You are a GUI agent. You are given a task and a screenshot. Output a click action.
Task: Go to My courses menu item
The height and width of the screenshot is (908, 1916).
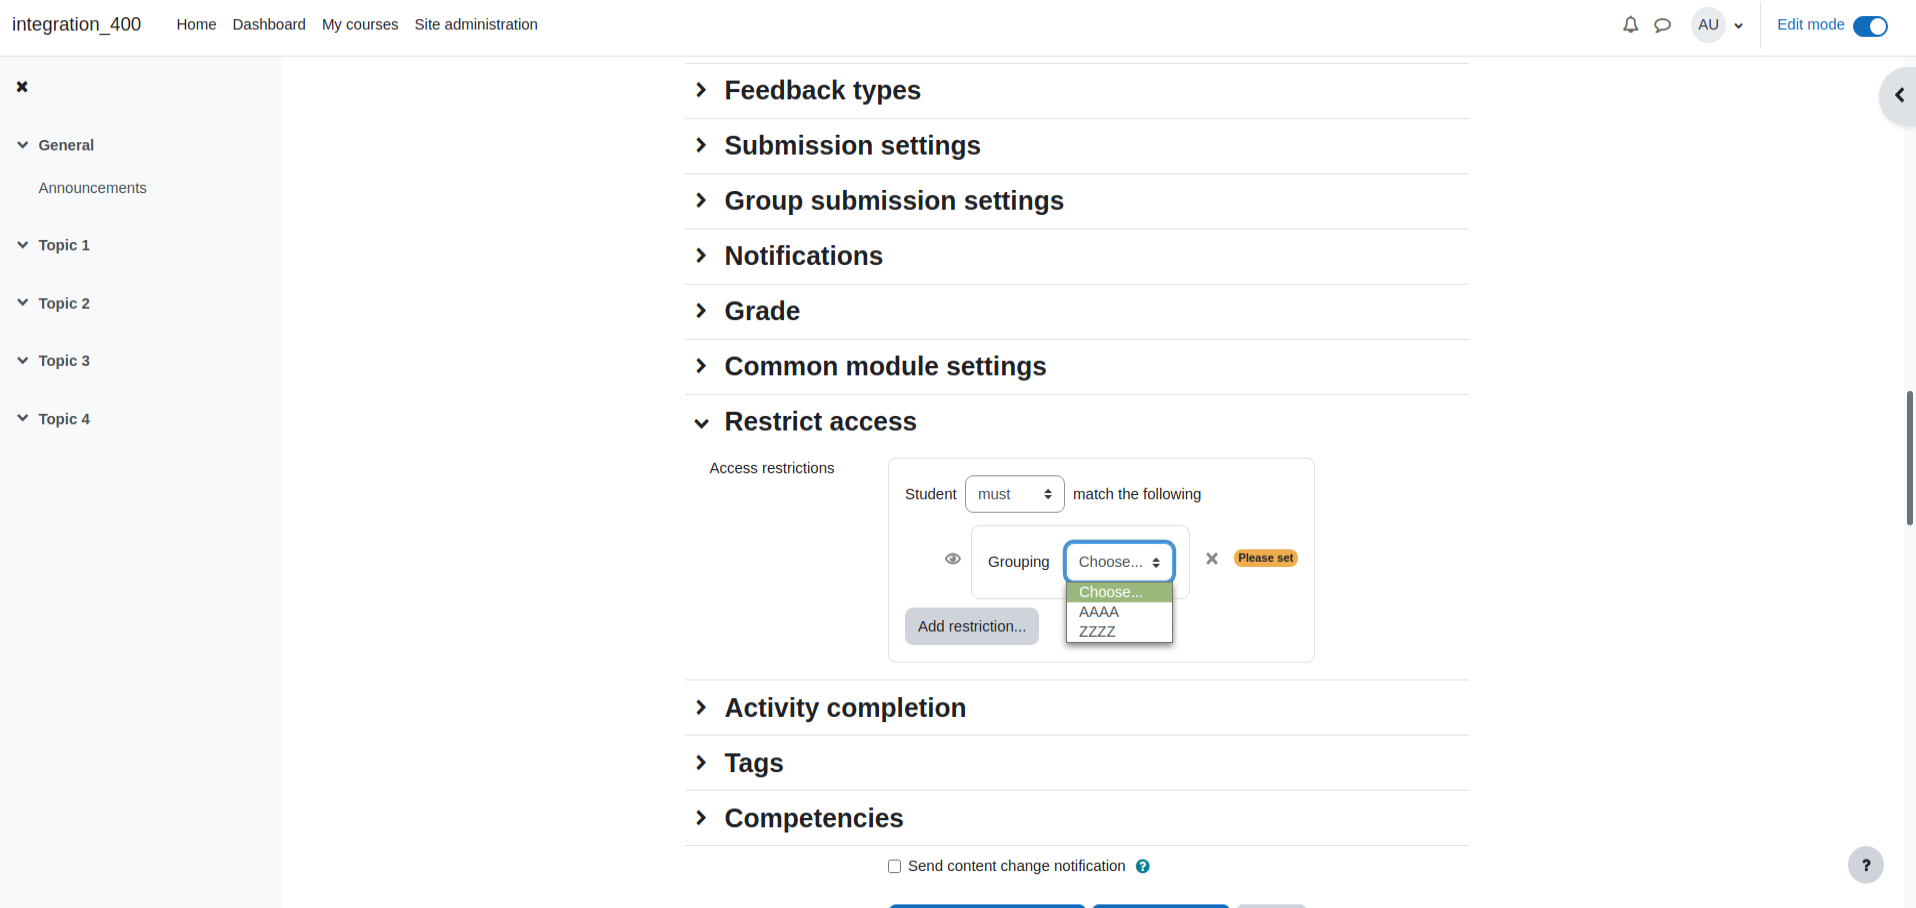360,25
